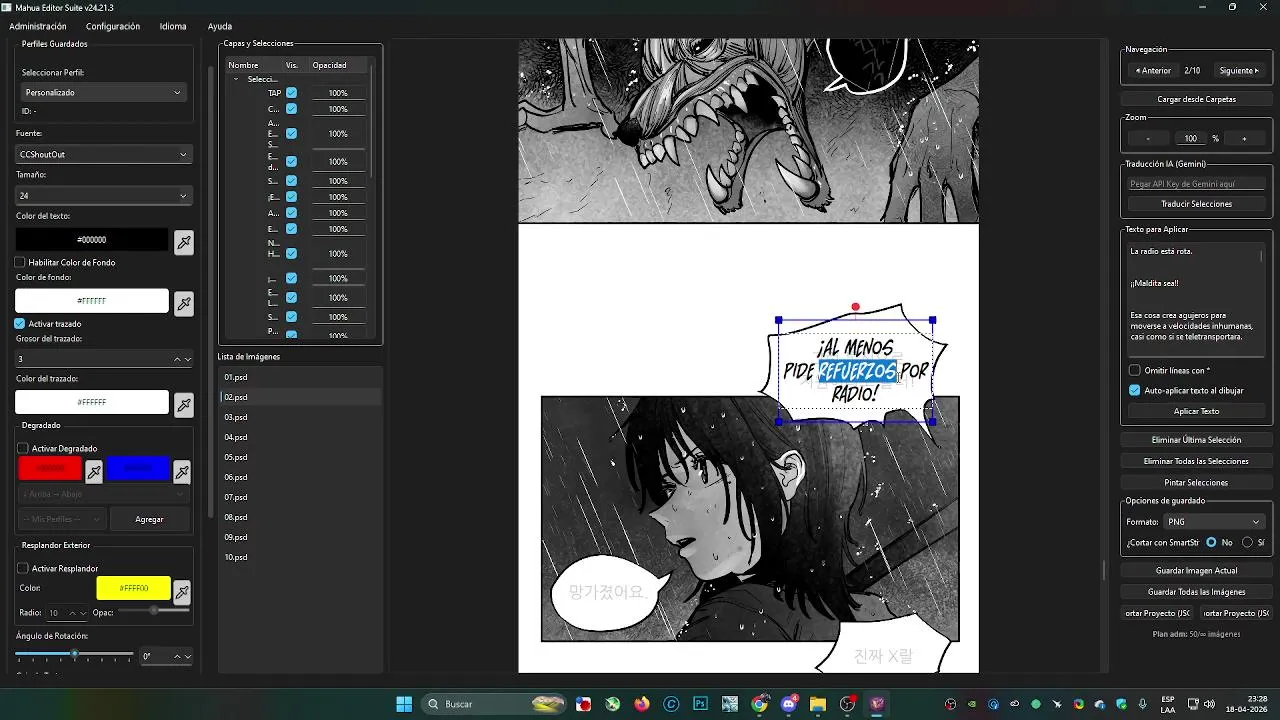
Task: Click the Agregar gradient profile button
Action: [x=149, y=519]
